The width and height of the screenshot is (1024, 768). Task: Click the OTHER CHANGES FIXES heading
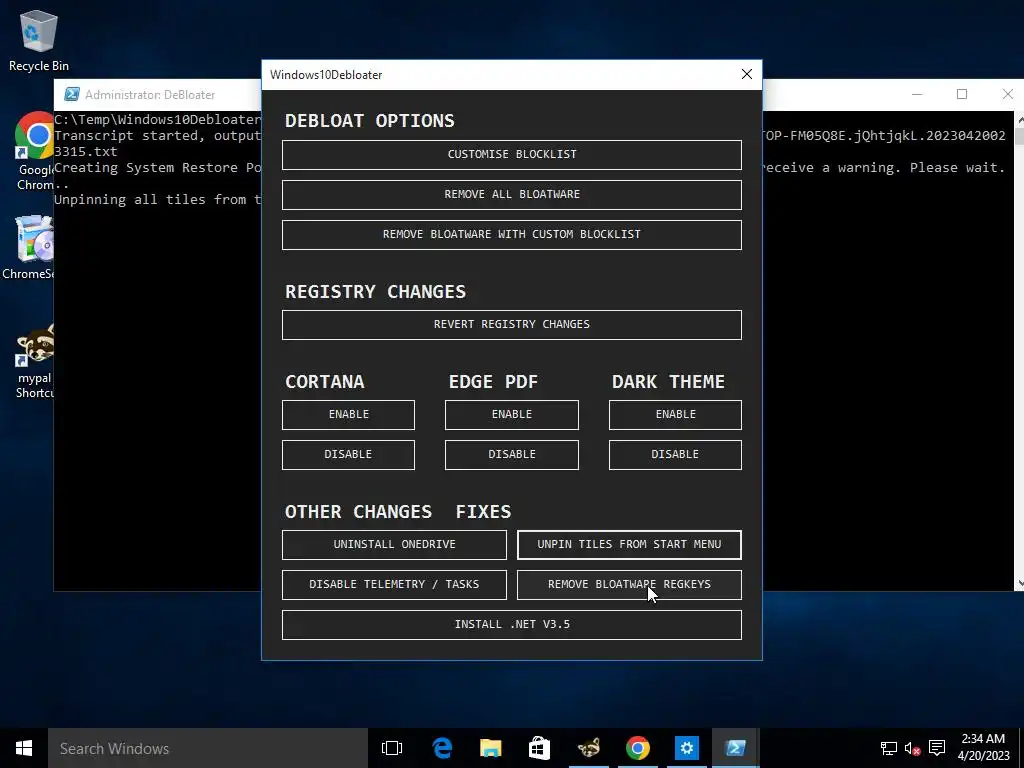pos(398,511)
